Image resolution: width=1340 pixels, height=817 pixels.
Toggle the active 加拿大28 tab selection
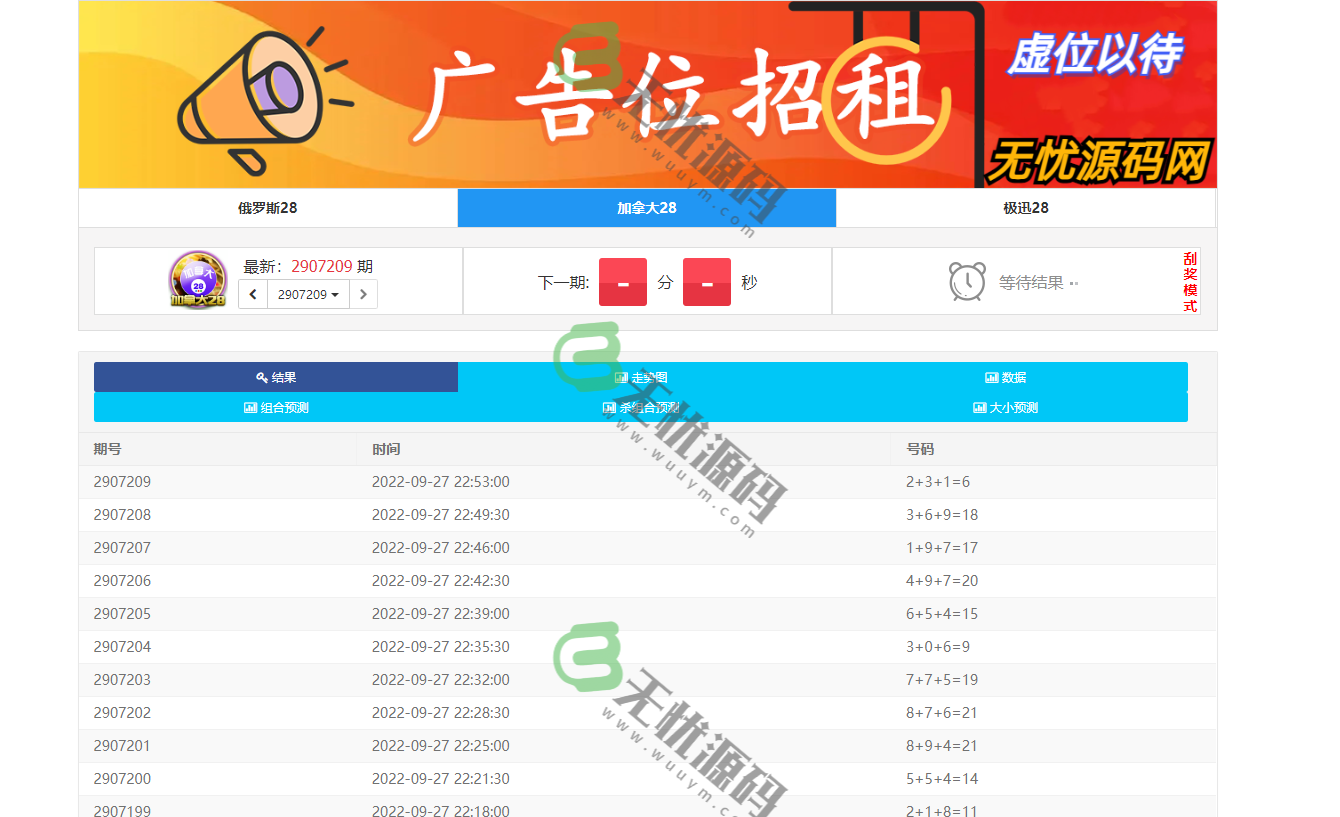pyautogui.click(x=646, y=208)
